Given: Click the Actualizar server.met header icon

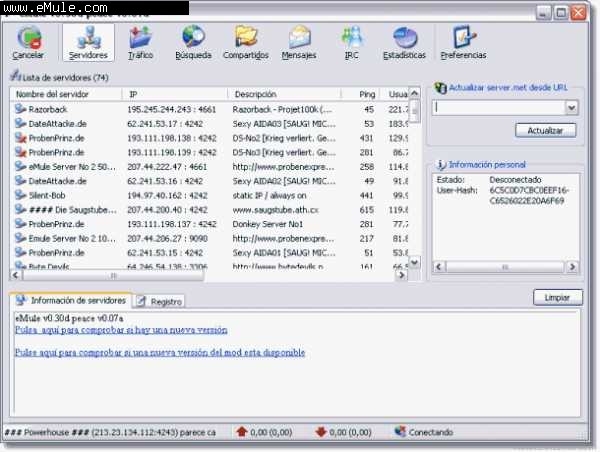Looking at the screenshot, I should [440, 88].
